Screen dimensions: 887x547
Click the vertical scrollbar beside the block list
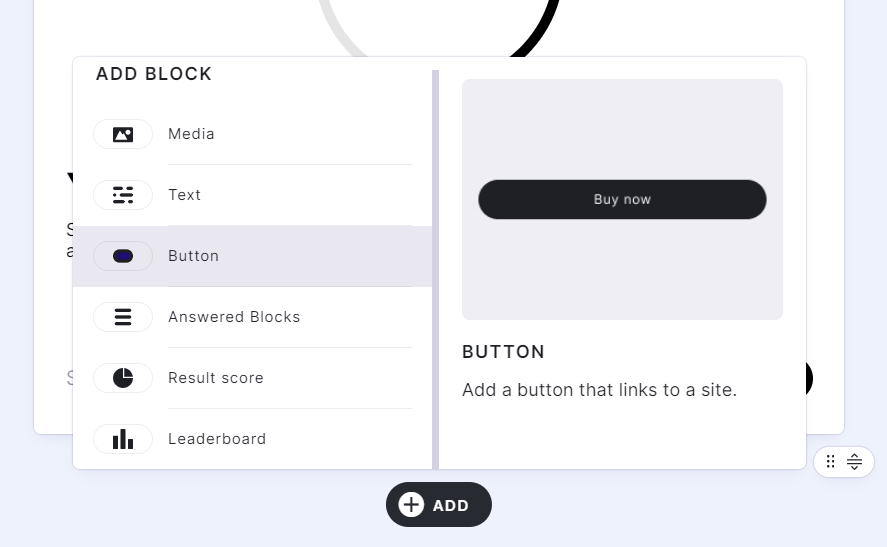point(435,268)
